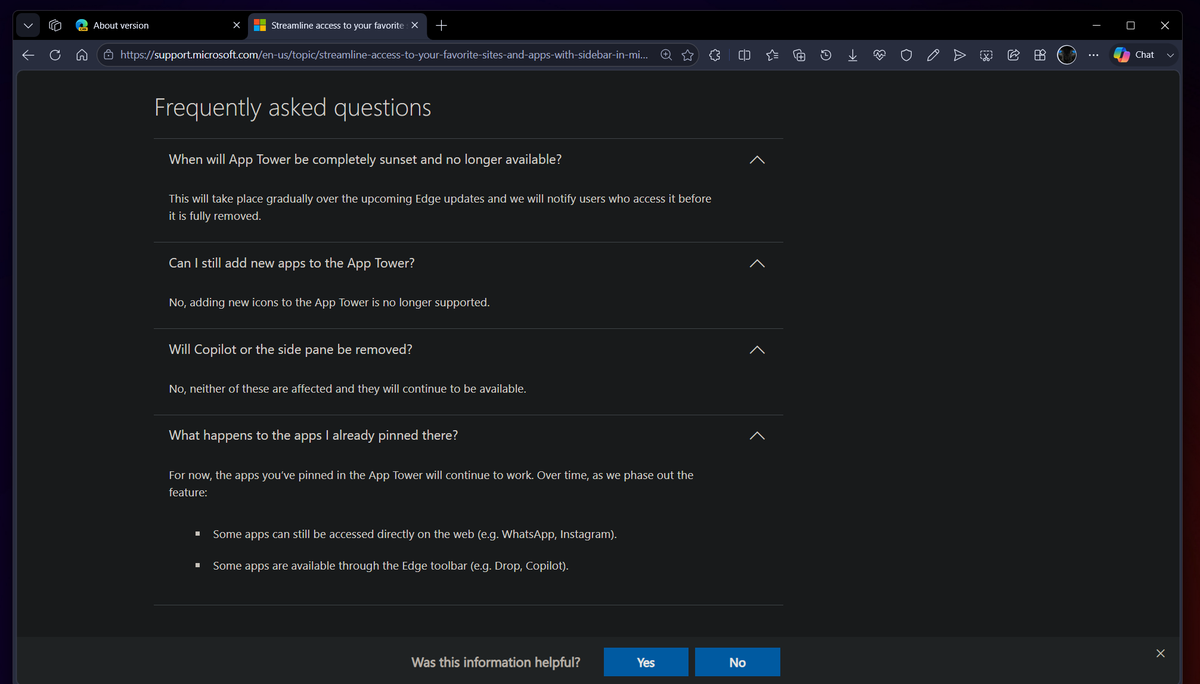
Task: Click text 'For now, the apps you've pinned'
Action: (x=431, y=484)
